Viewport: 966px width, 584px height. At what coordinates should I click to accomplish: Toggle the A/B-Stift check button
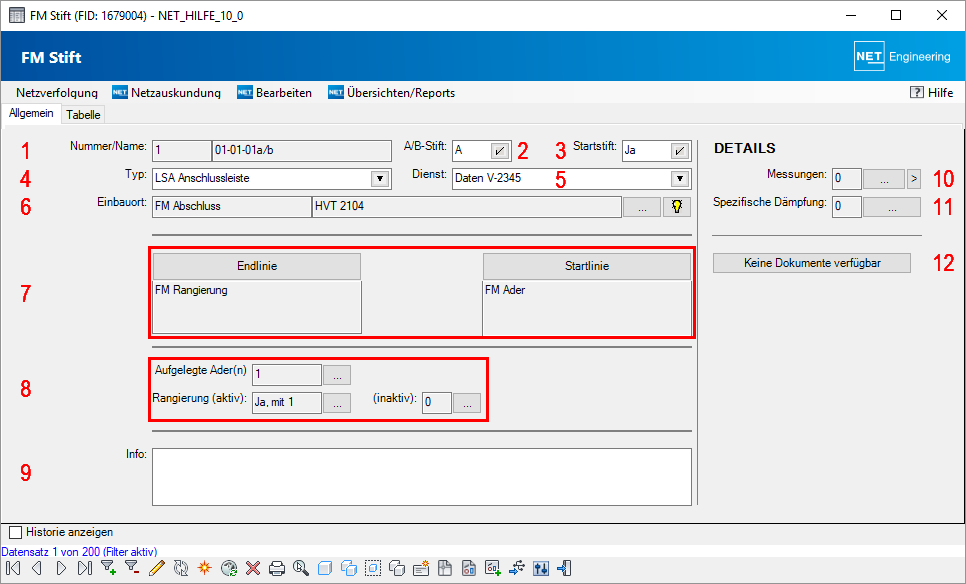click(x=499, y=150)
